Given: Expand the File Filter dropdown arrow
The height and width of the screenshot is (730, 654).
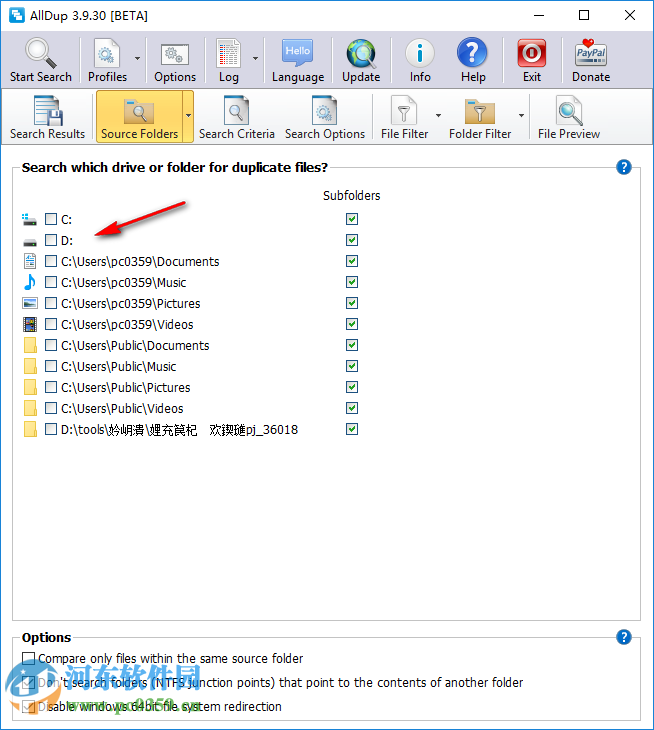Looking at the screenshot, I should pyautogui.click(x=438, y=115).
